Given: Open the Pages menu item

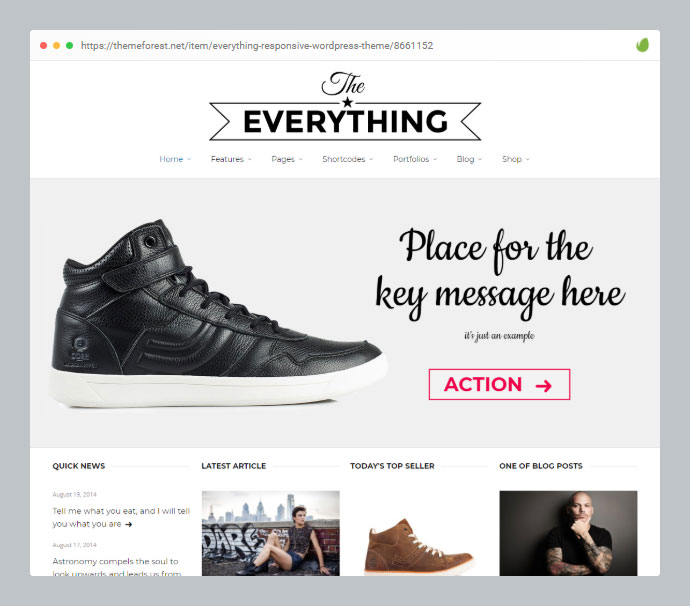Looking at the screenshot, I should 283,159.
